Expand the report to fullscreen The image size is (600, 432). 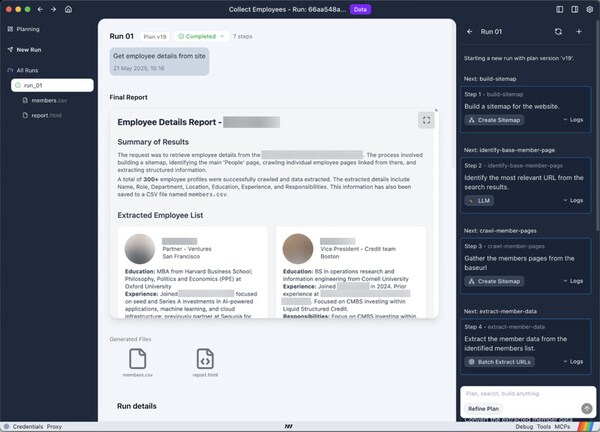pos(426,120)
